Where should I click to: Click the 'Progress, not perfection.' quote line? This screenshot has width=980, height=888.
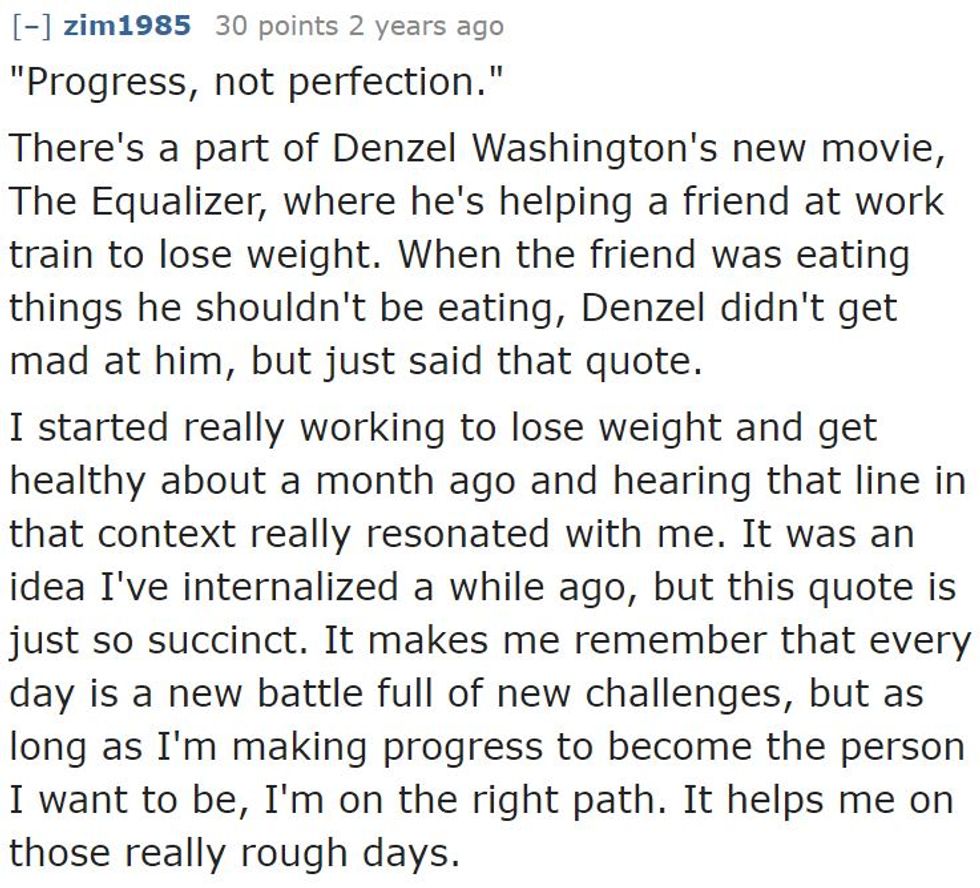(x=251, y=80)
